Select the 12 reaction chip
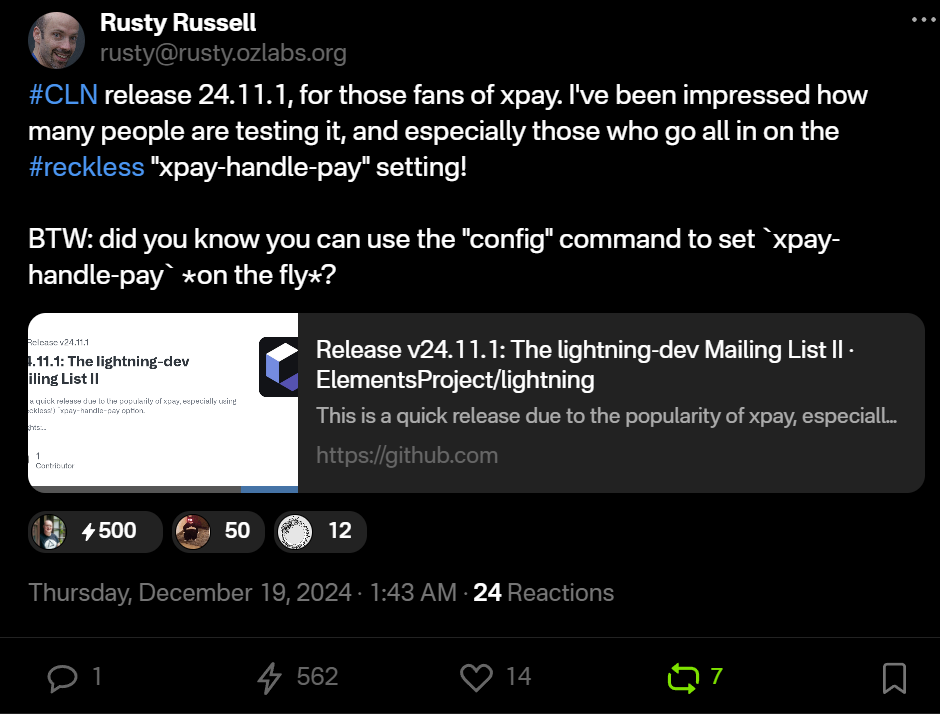Image resolution: width=940 pixels, height=714 pixels. tap(320, 531)
